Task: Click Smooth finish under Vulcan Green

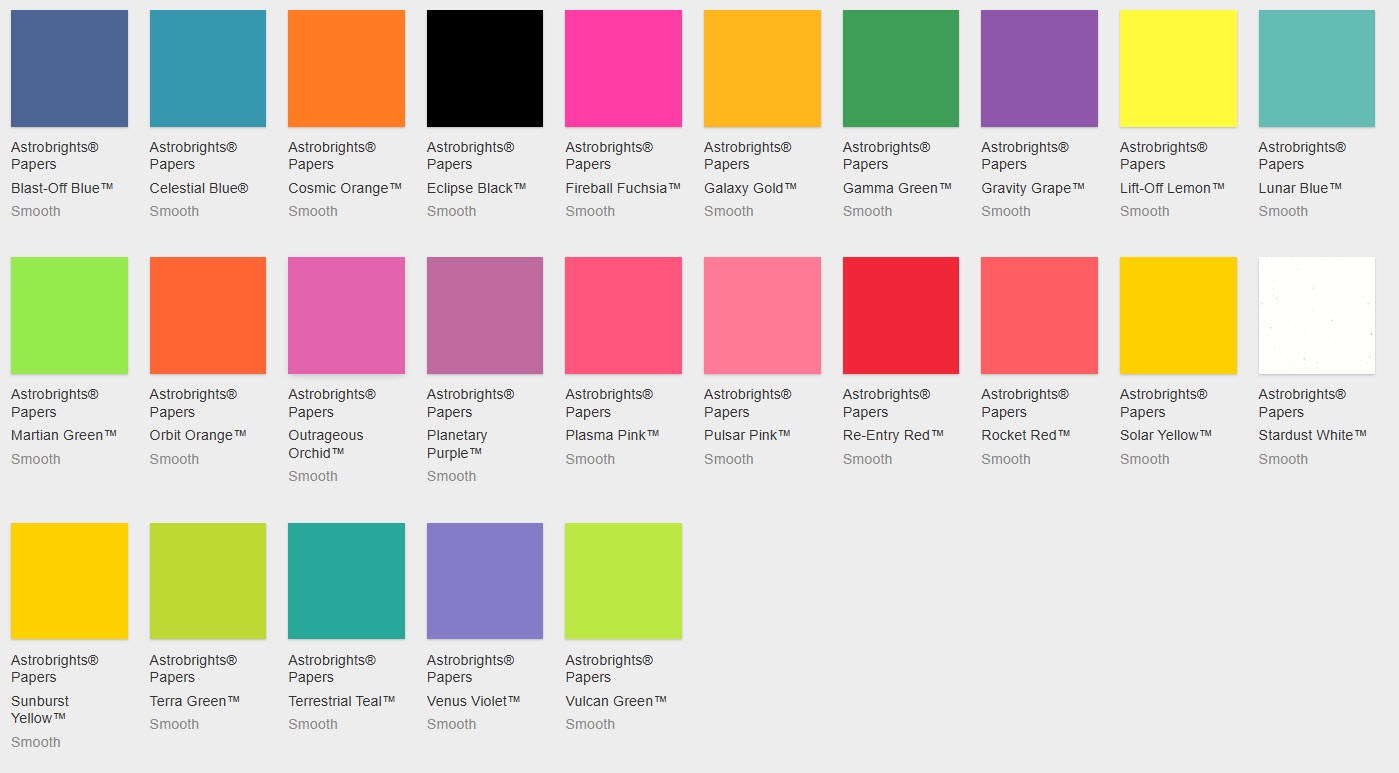Action: click(590, 724)
